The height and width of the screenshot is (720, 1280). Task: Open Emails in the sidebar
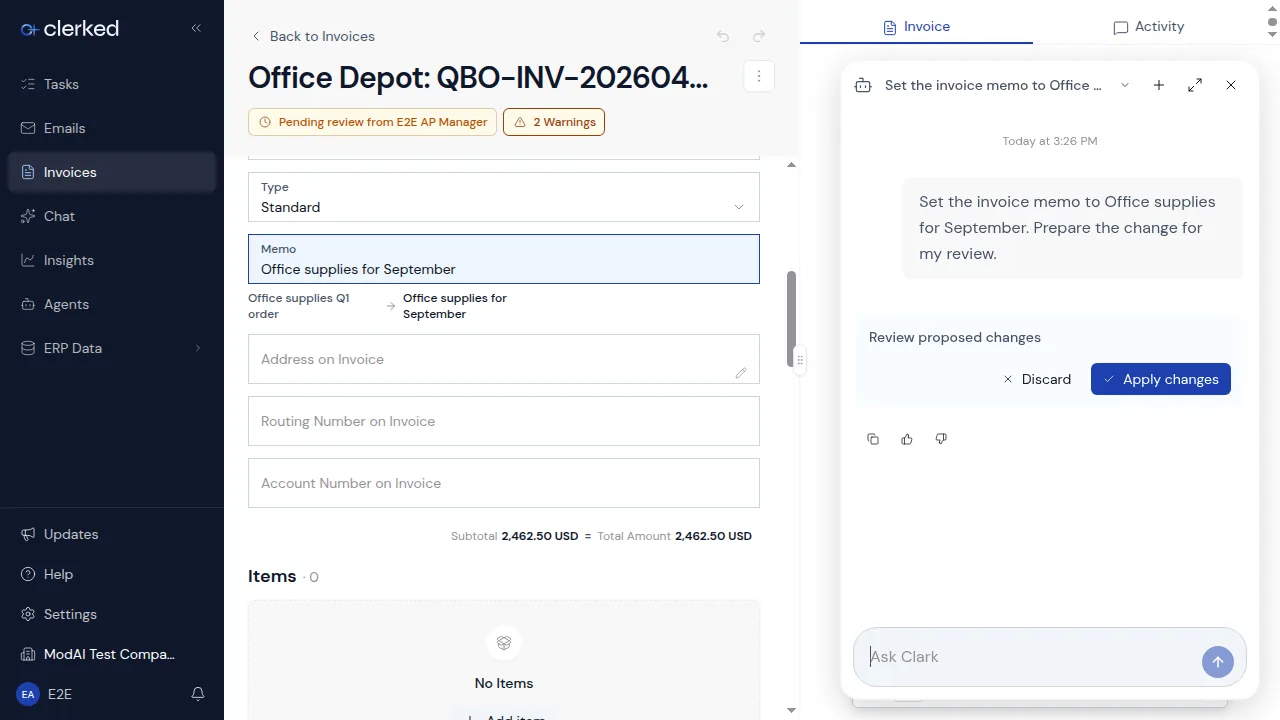click(x=112, y=128)
